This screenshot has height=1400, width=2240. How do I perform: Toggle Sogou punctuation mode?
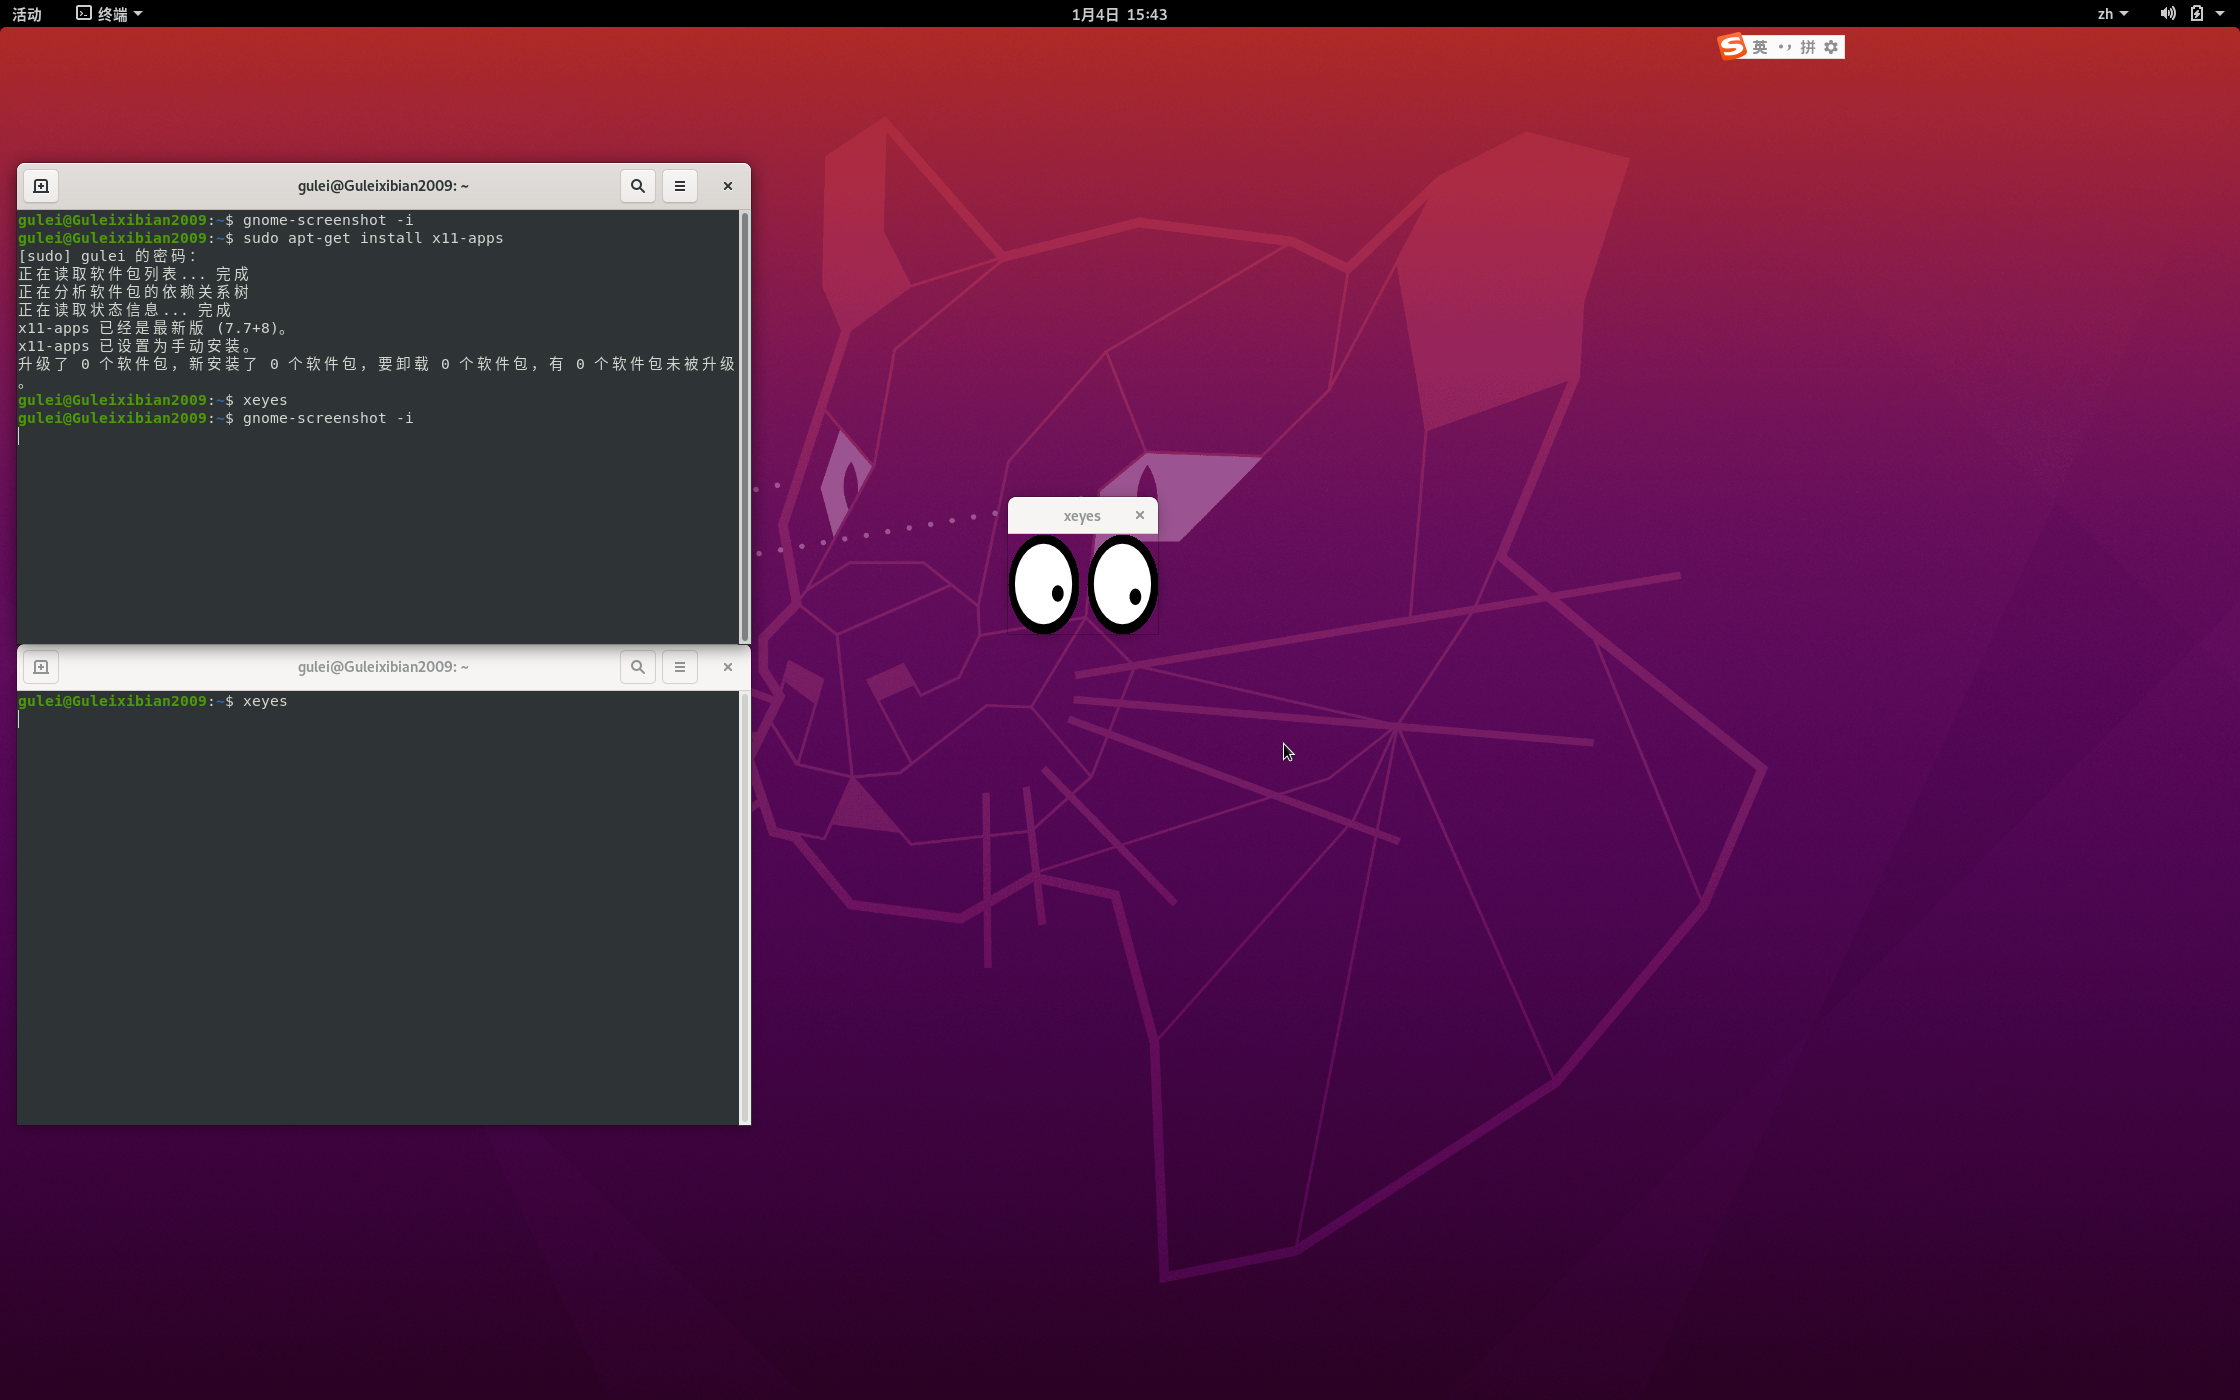click(x=1785, y=47)
